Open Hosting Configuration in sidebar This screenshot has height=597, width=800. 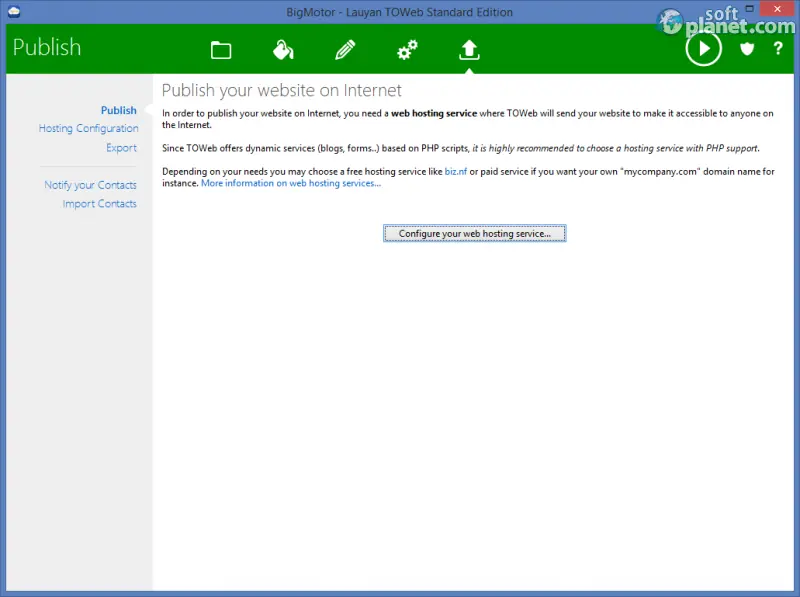[x=88, y=128]
